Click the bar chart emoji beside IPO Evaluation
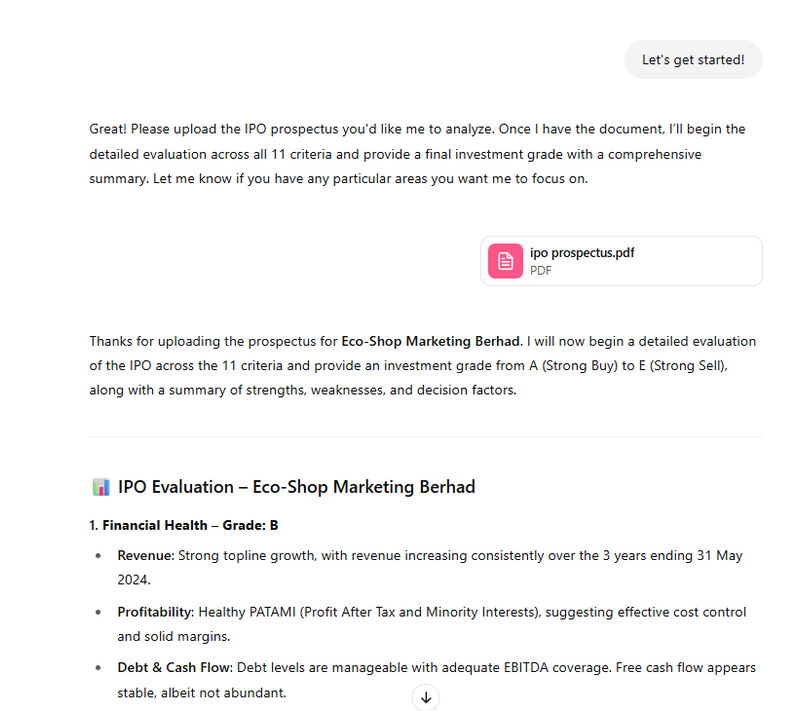800x711 pixels. coord(100,487)
